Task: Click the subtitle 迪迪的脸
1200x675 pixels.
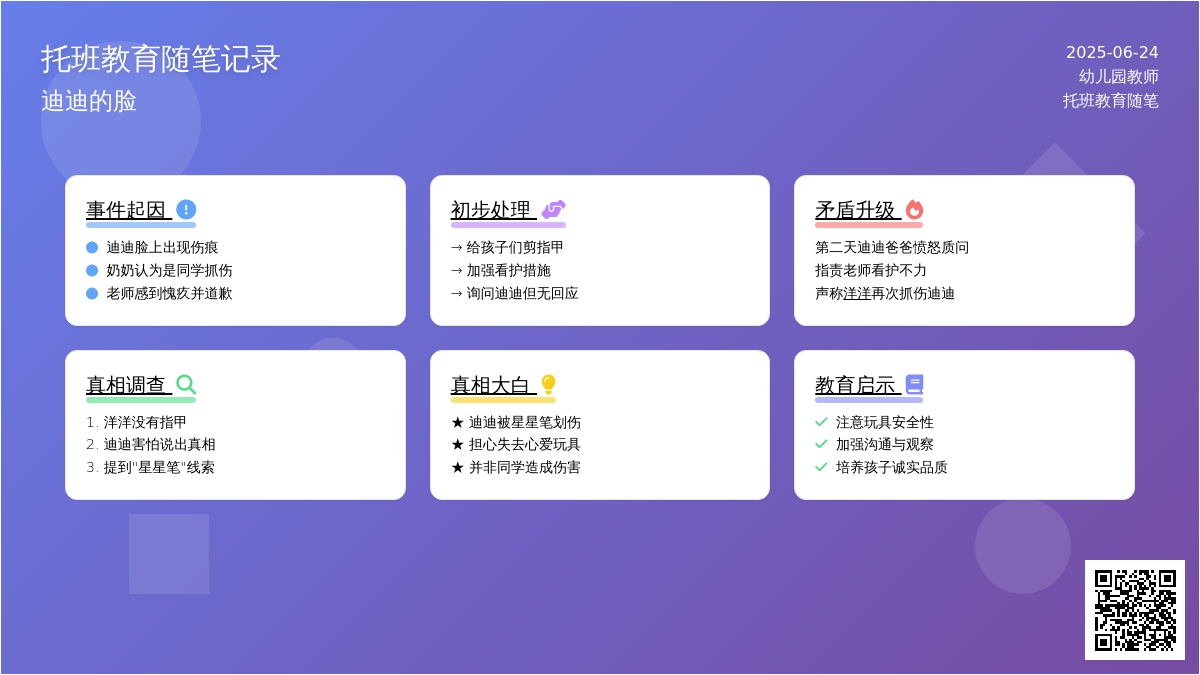Action: tap(89, 101)
